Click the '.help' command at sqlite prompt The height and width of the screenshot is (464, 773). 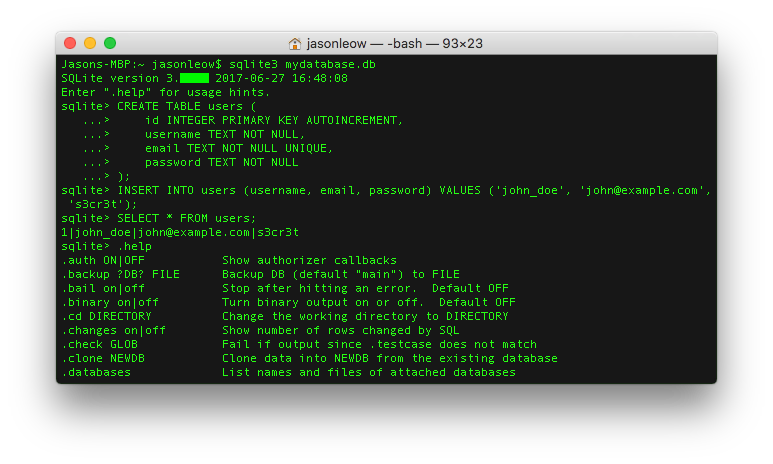(135, 246)
